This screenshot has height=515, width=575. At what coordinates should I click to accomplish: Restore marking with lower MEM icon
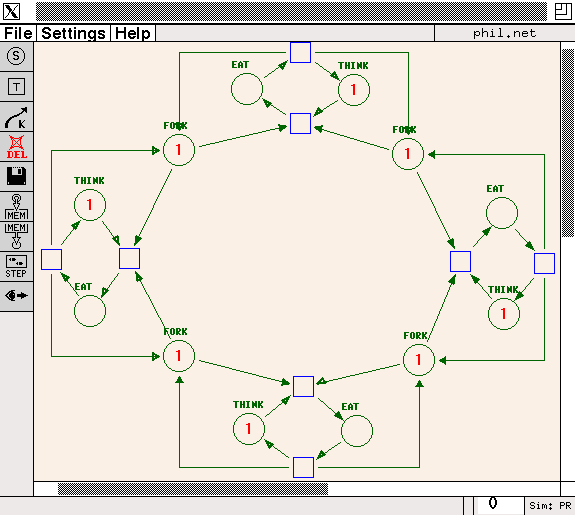coord(16,236)
